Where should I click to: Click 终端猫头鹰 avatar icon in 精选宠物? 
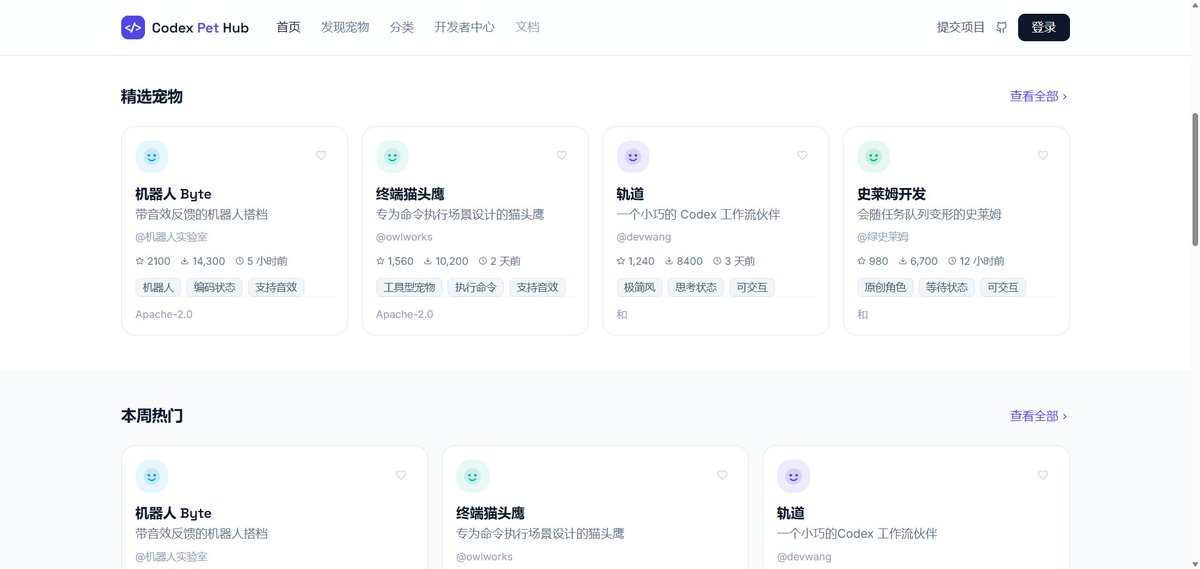pyautogui.click(x=392, y=156)
